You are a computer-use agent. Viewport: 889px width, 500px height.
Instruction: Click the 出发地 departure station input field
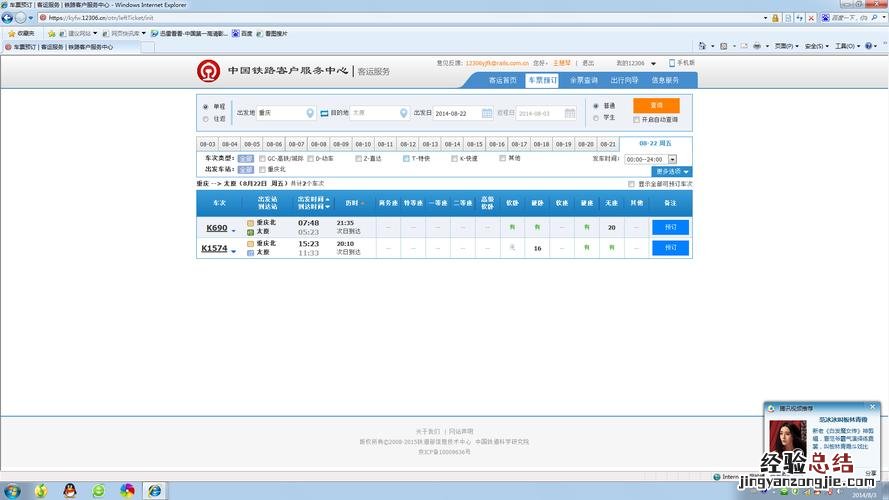pos(280,113)
